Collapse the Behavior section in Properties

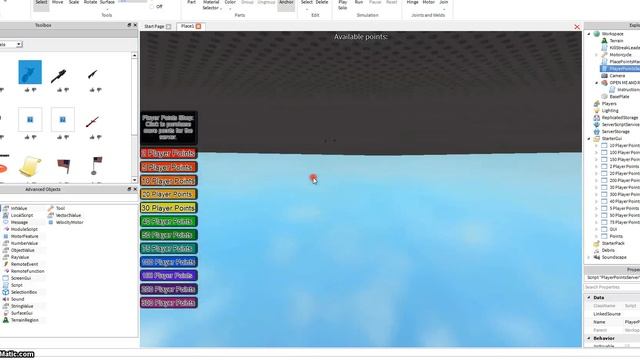pos(589,338)
